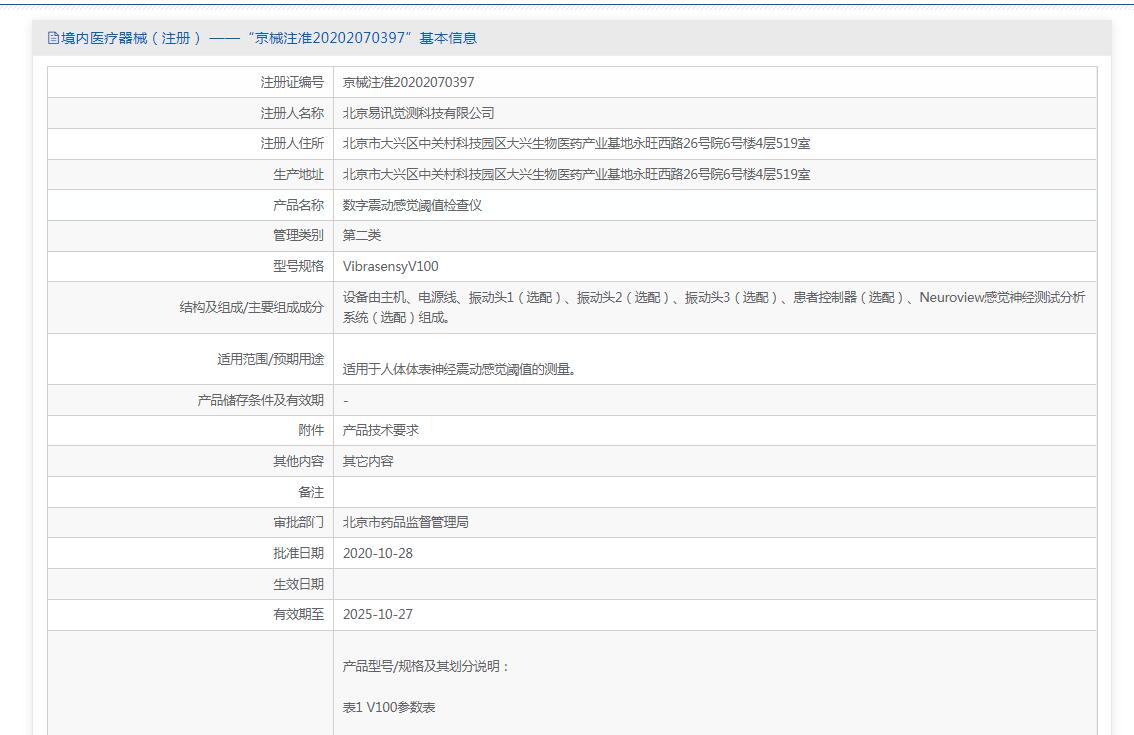Select product name 数字震动感觉阈值检查仪
Viewport: 1134px width, 735px height.
pos(412,205)
